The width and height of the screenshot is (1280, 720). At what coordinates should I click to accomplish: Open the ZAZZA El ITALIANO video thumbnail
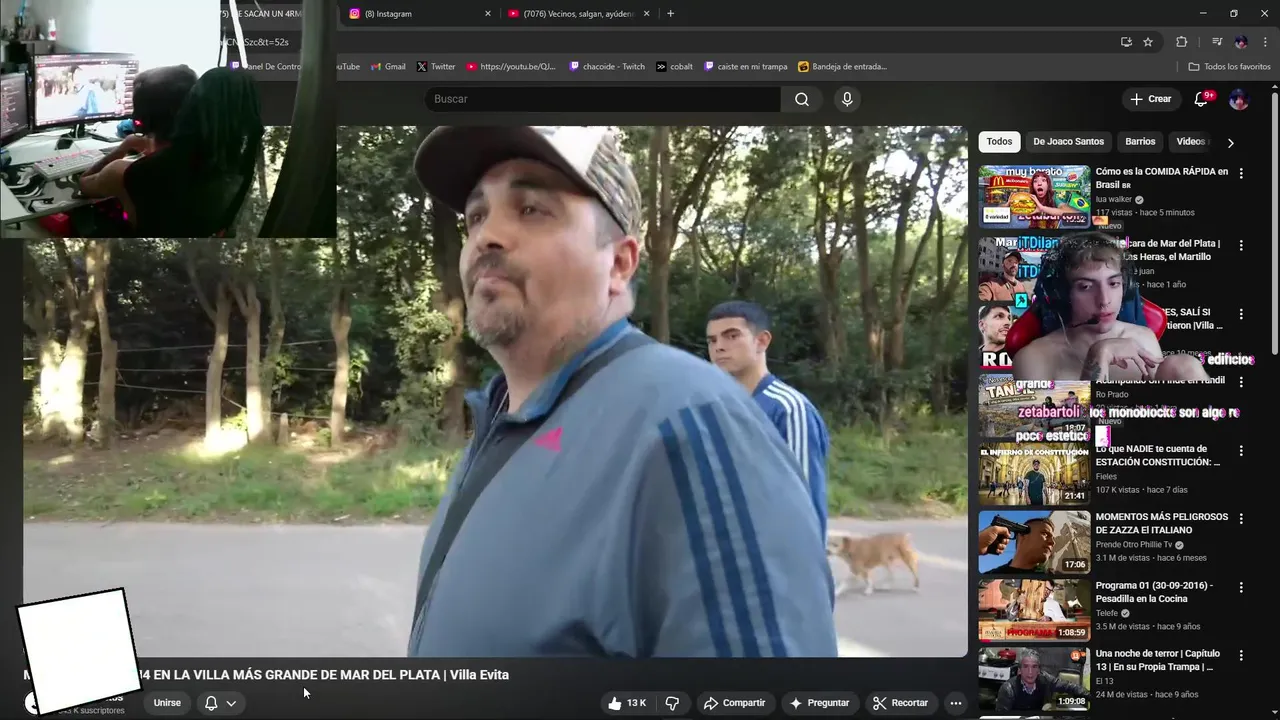pos(1034,542)
